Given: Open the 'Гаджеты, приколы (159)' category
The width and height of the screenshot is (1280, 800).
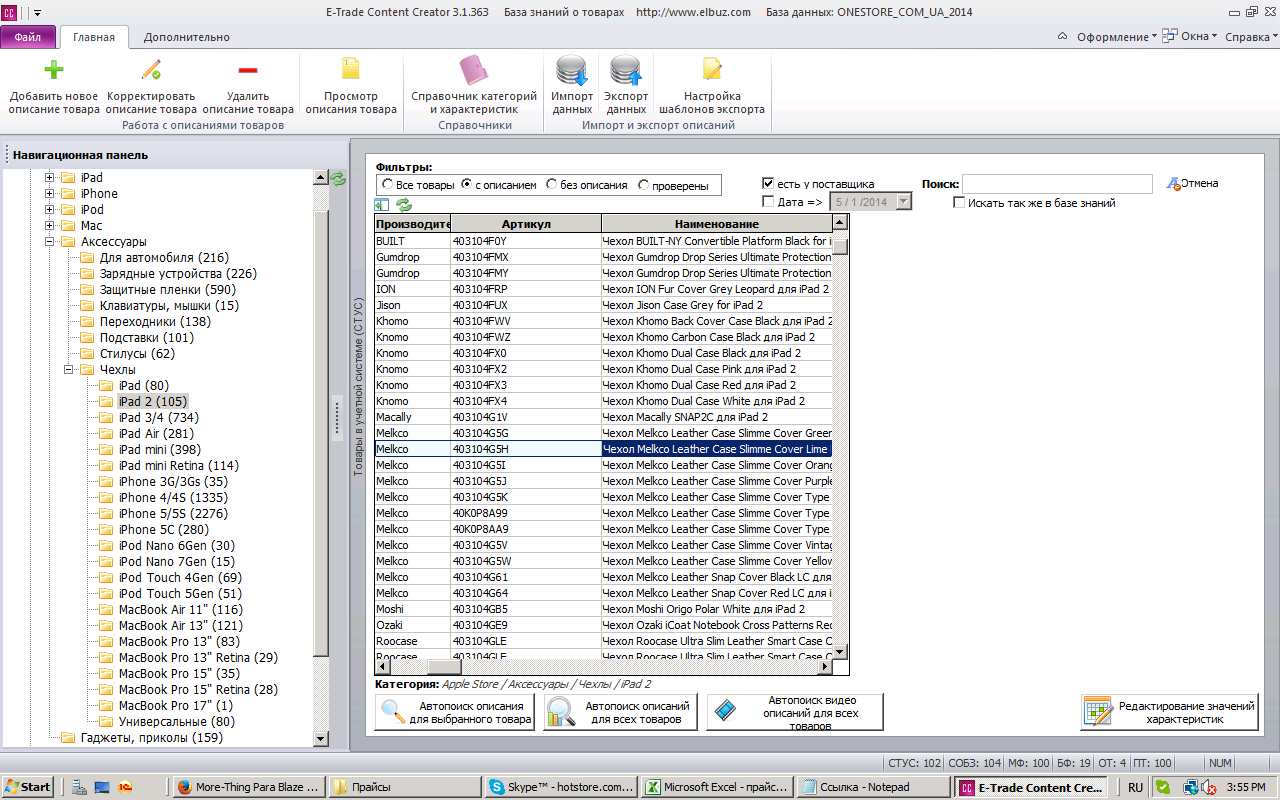Looking at the screenshot, I should [152, 738].
